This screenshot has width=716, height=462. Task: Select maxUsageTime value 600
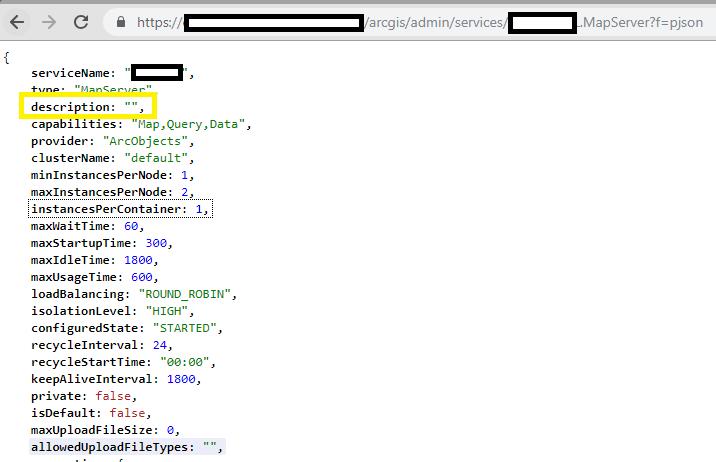pyautogui.click(x=142, y=277)
